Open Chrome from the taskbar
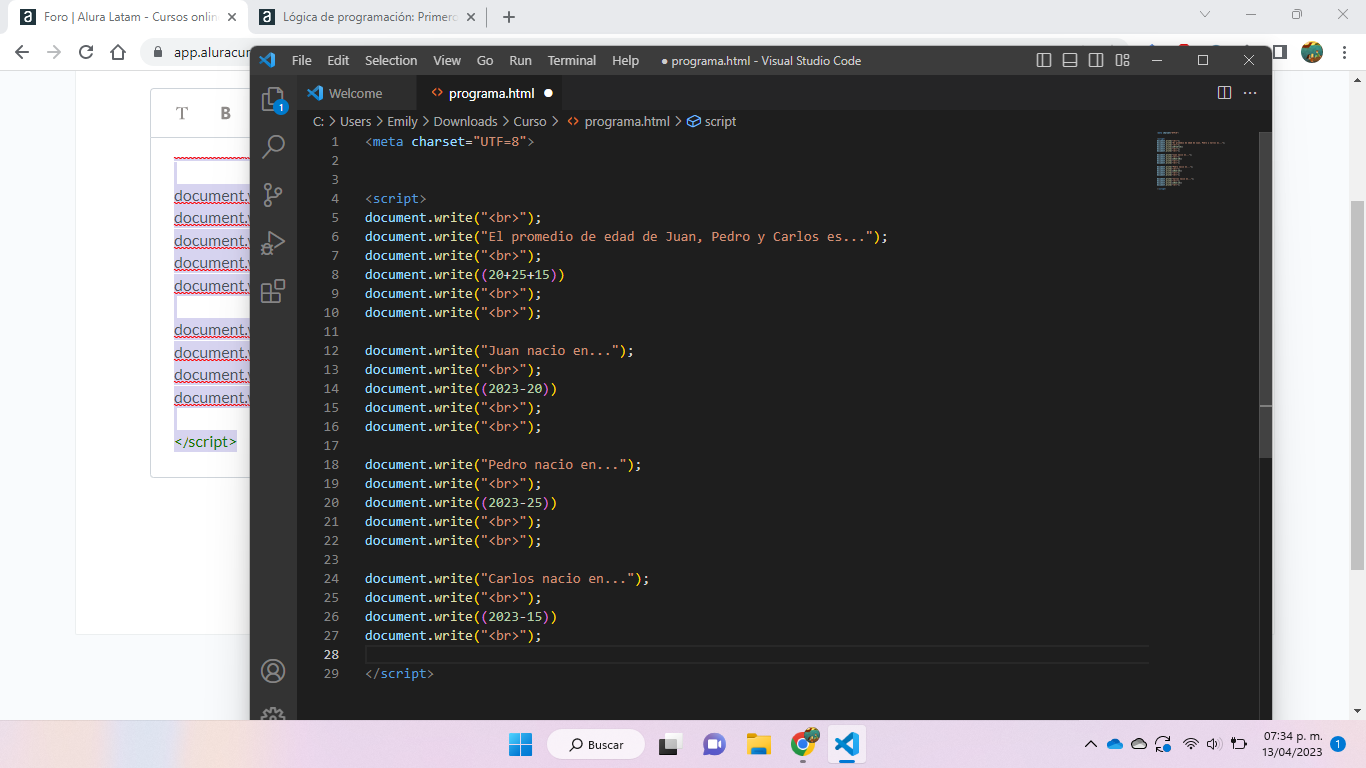The height and width of the screenshot is (768, 1366). 804,744
